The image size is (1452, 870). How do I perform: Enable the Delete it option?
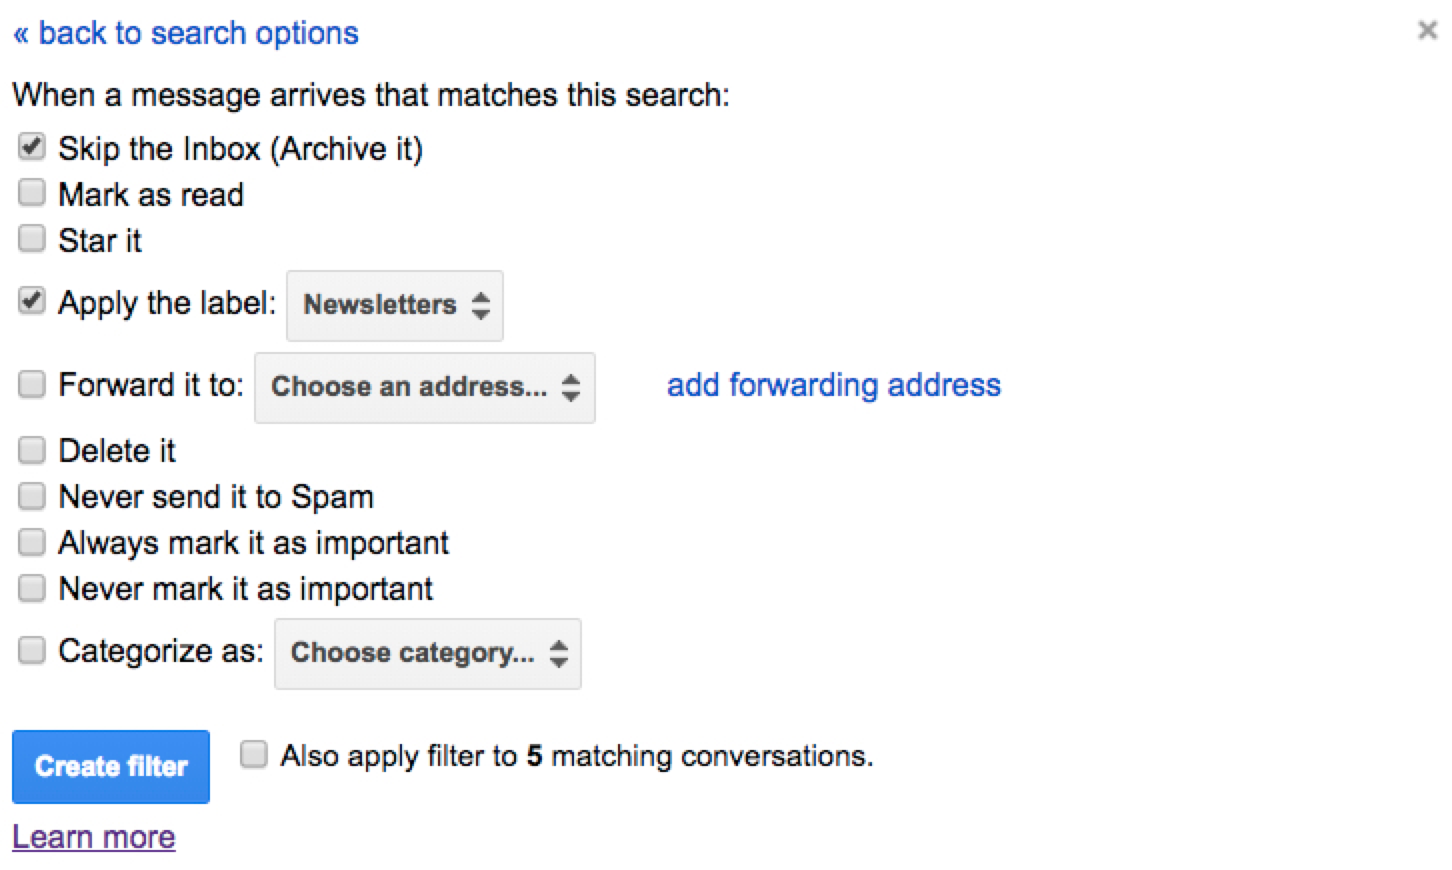point(32,450)
